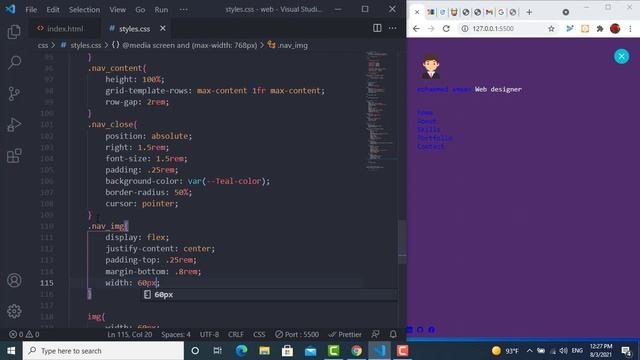This screenshot has width=640, height=360.
Task: Open the Run and Debug view
Action: [14, 124]
